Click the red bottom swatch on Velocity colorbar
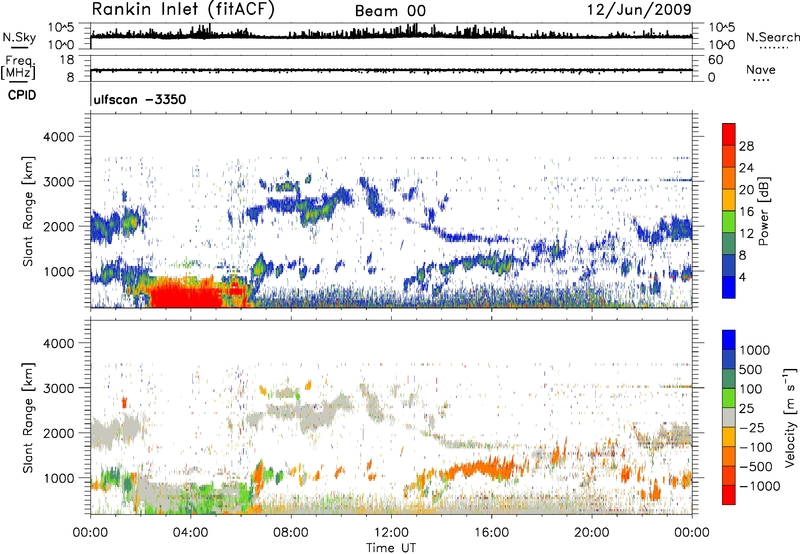This screenshot has height=554, width=800. click(729, 495)
